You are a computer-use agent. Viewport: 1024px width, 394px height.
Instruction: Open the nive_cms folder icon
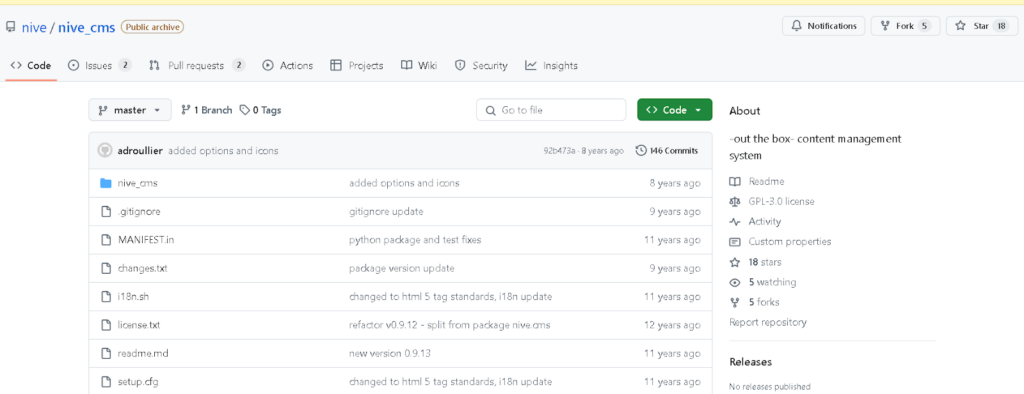pos(106,183)
